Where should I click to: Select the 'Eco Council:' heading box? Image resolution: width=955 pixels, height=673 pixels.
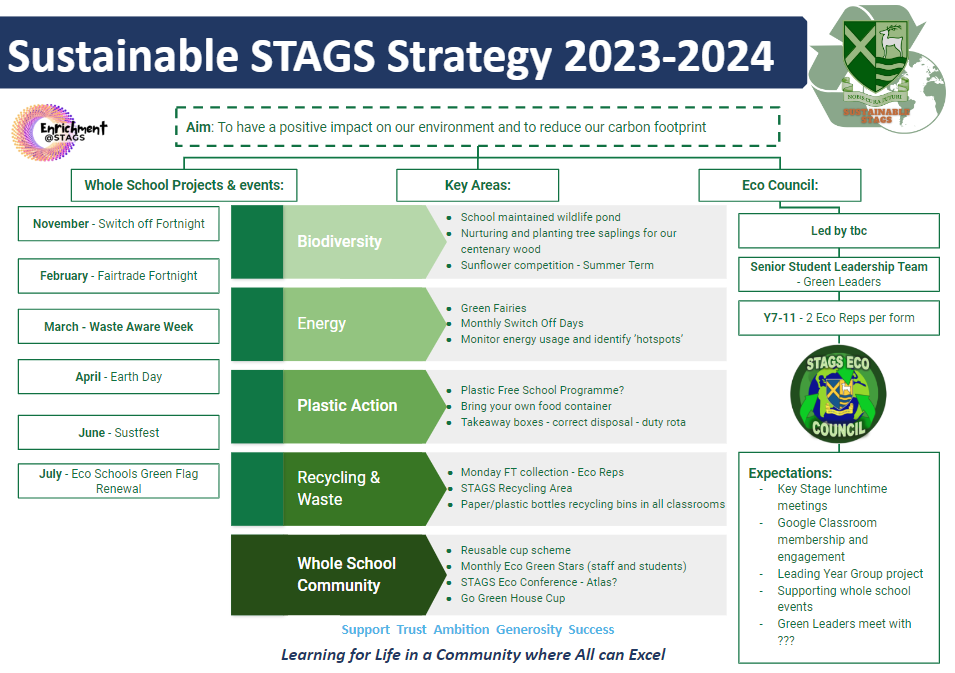click(x=780, y=185)
